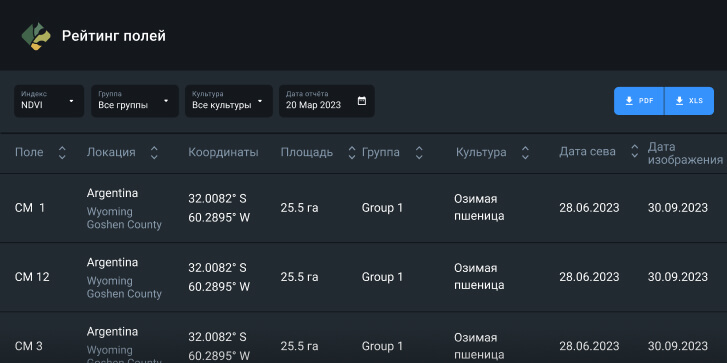Sort table by Поле column arrows

pos(62,153)
